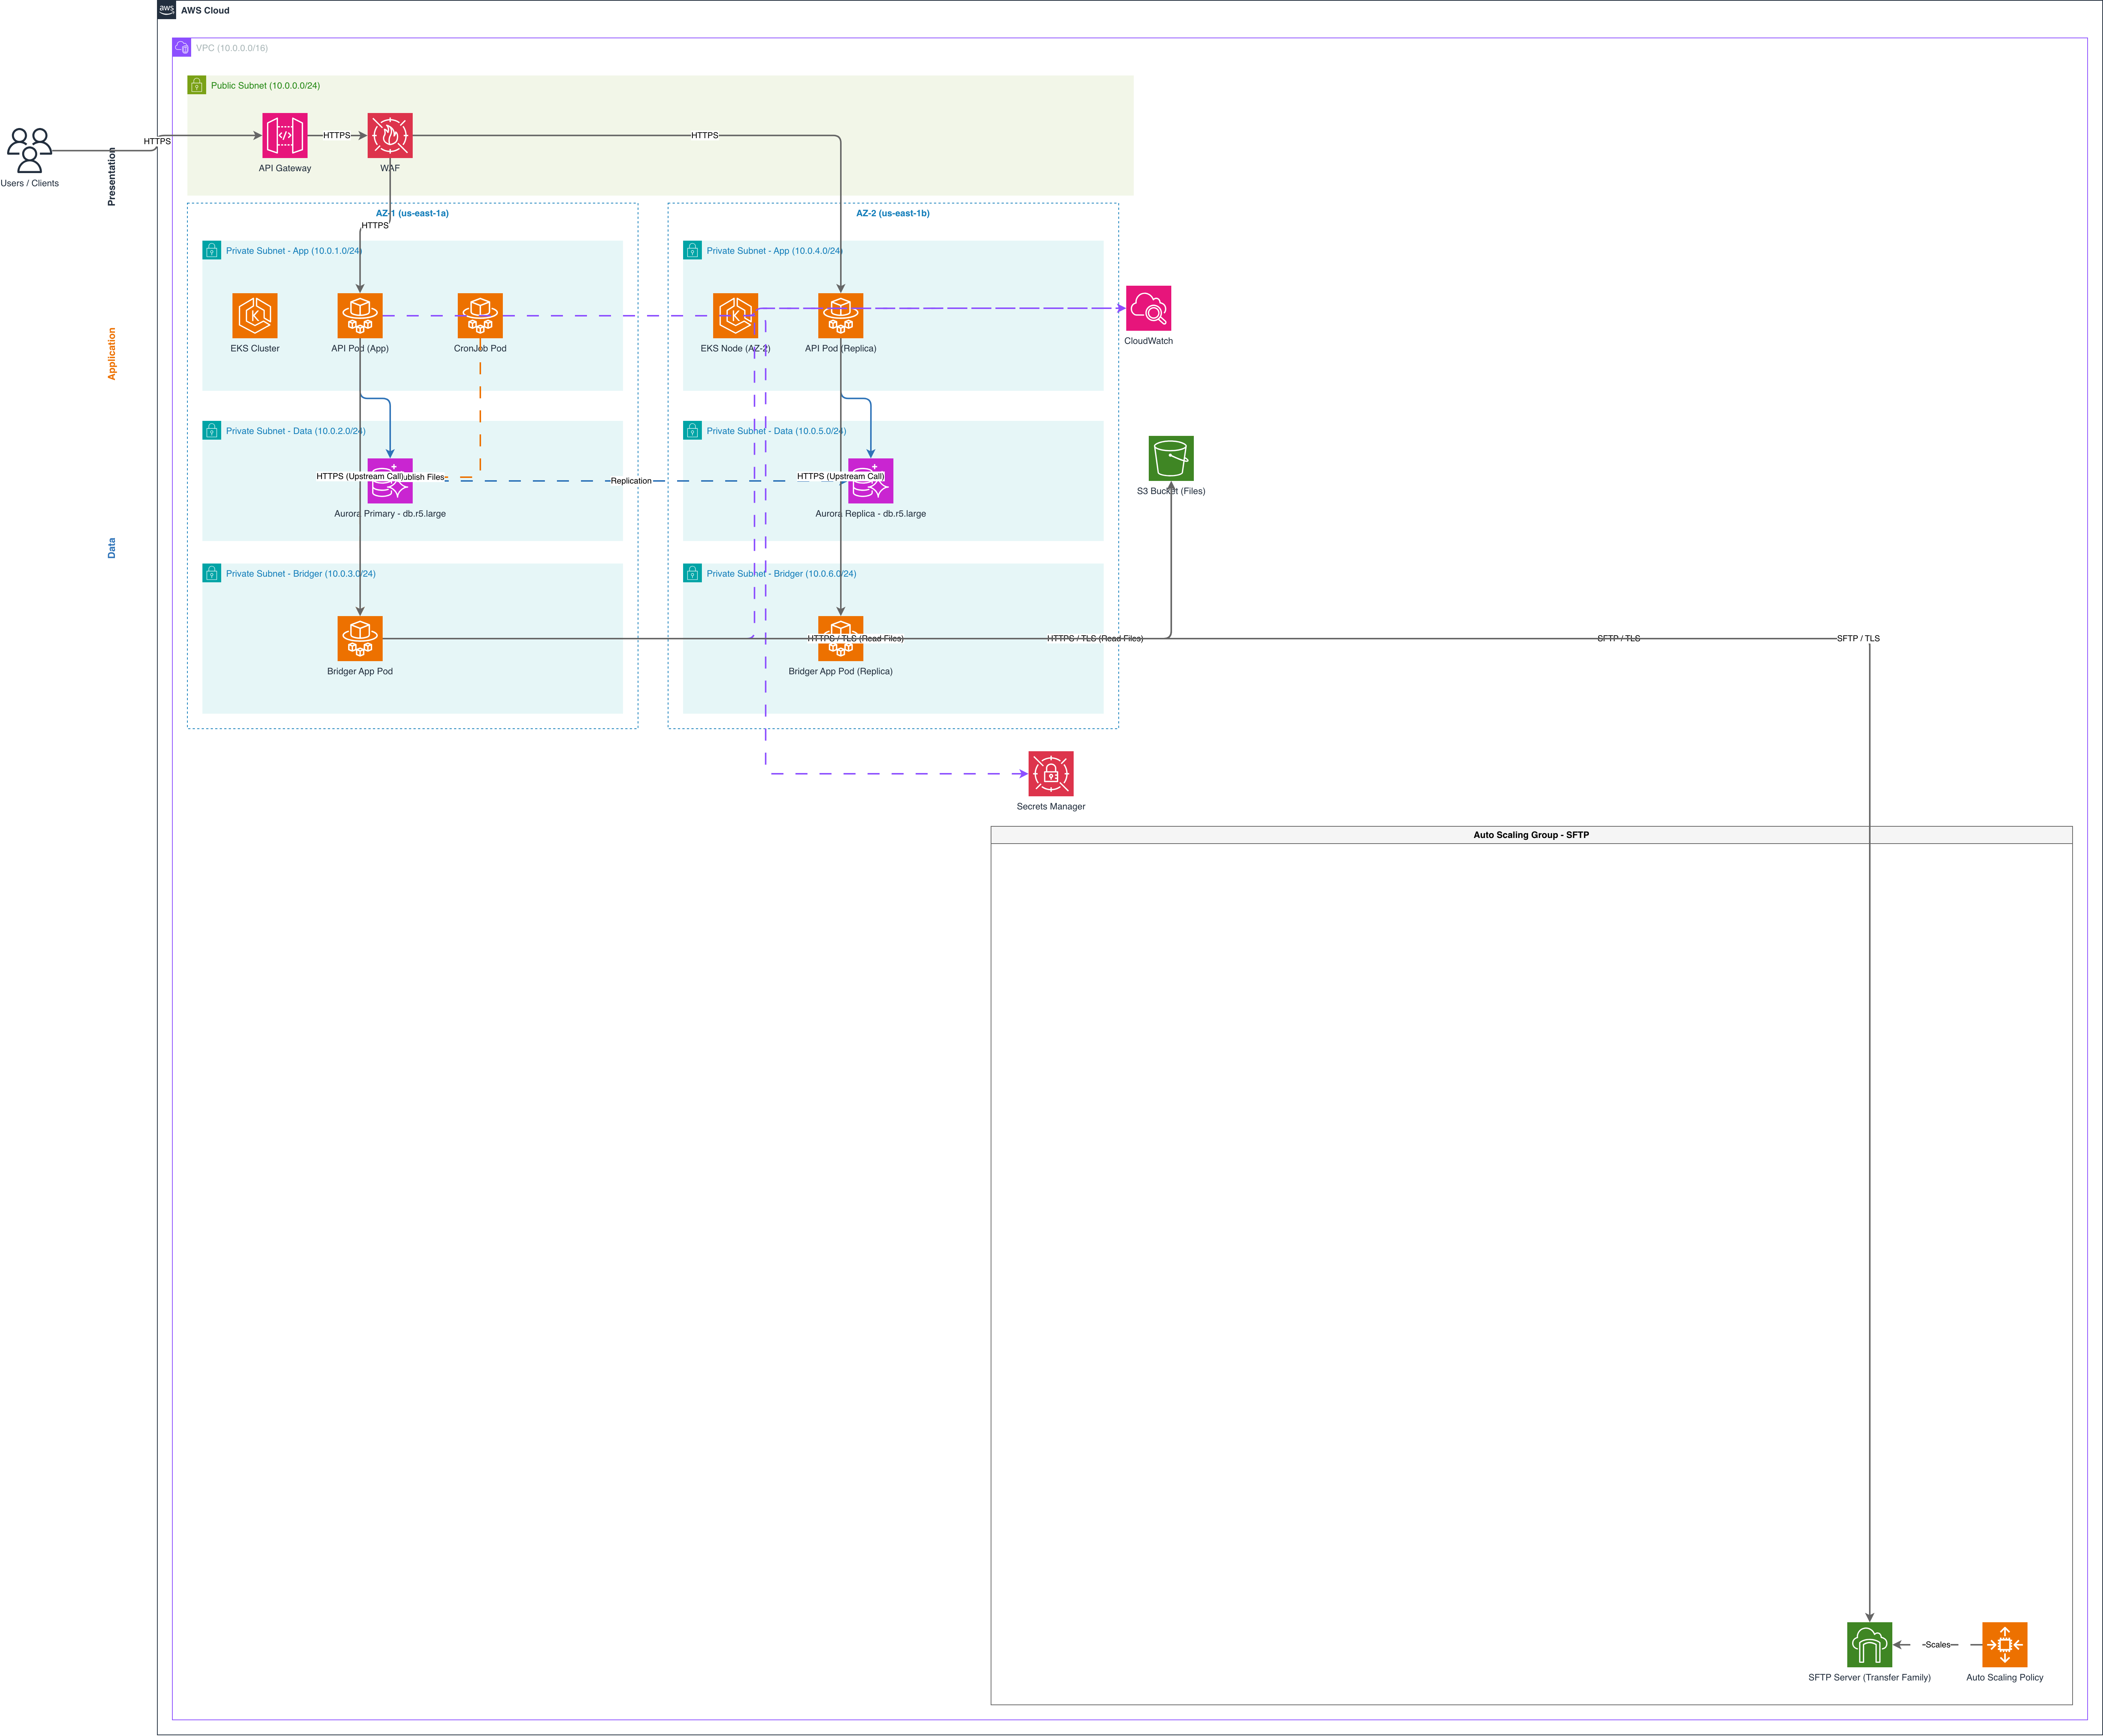
Task: Click the Aurora Primary database icon
Action: (390, 481)
